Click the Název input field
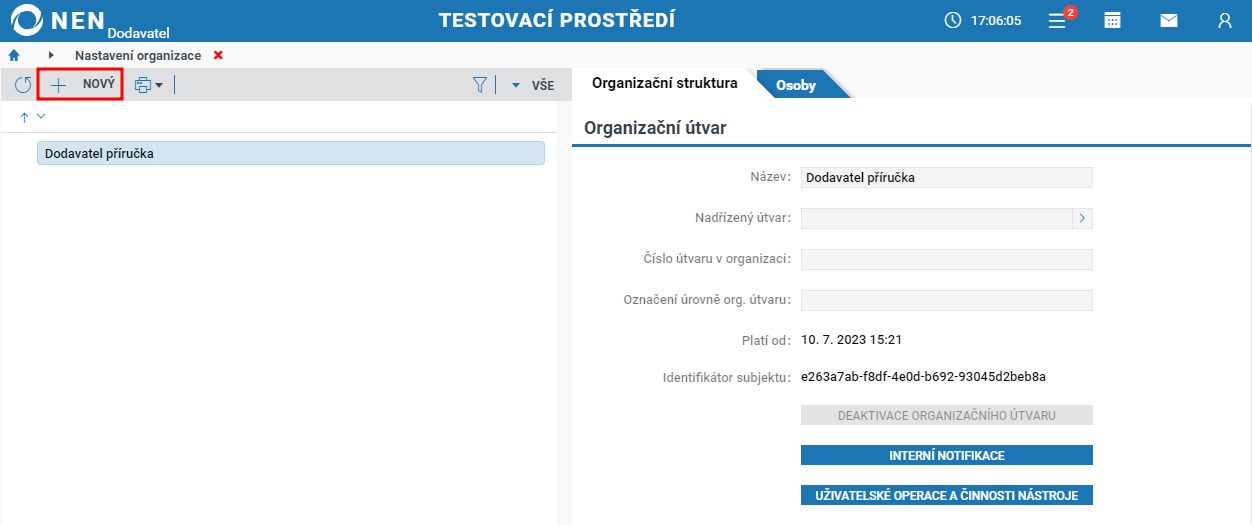1252x525 pixels. [947, 177]
